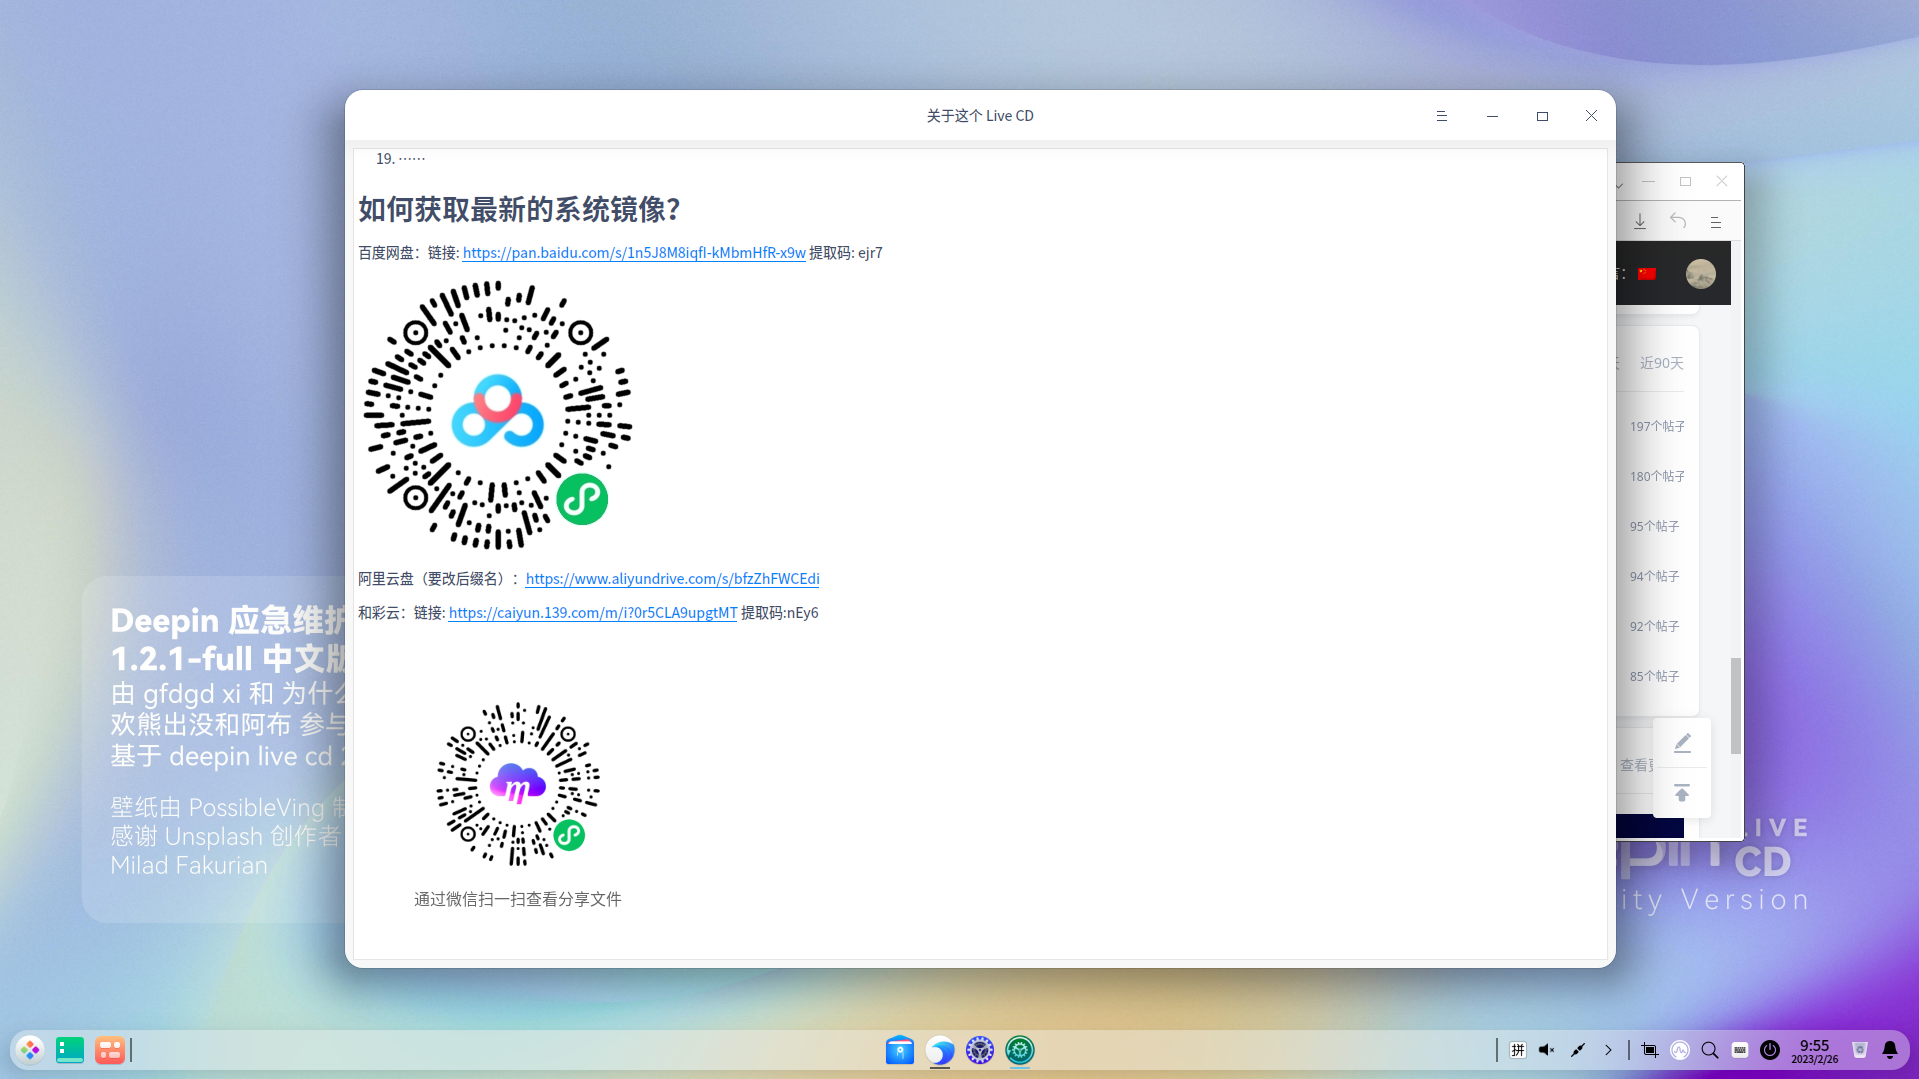
Task: Open the 近90天 time filter dropdown
Action: click(1660, 363)
